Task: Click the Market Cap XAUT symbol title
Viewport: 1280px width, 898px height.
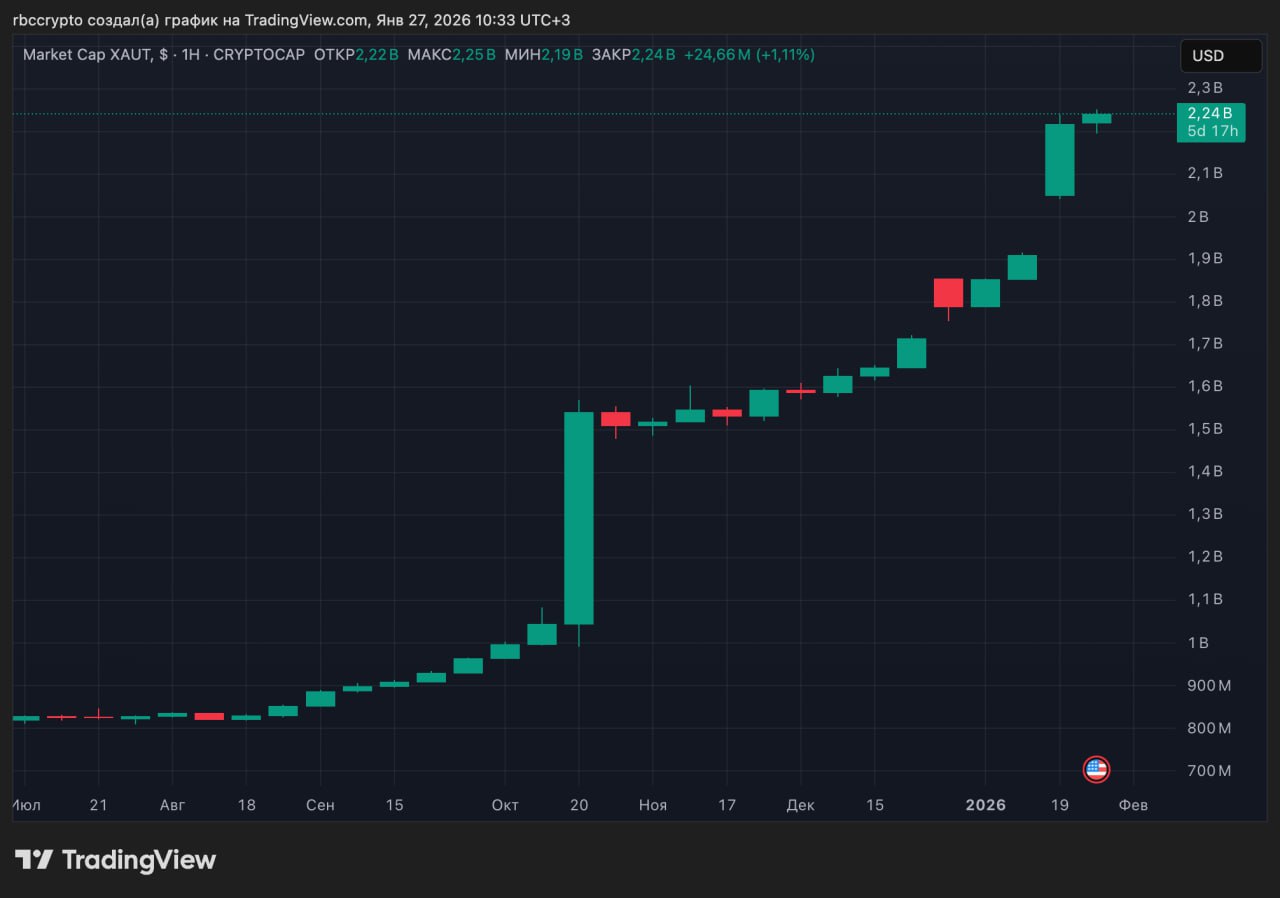Action: 87,55
